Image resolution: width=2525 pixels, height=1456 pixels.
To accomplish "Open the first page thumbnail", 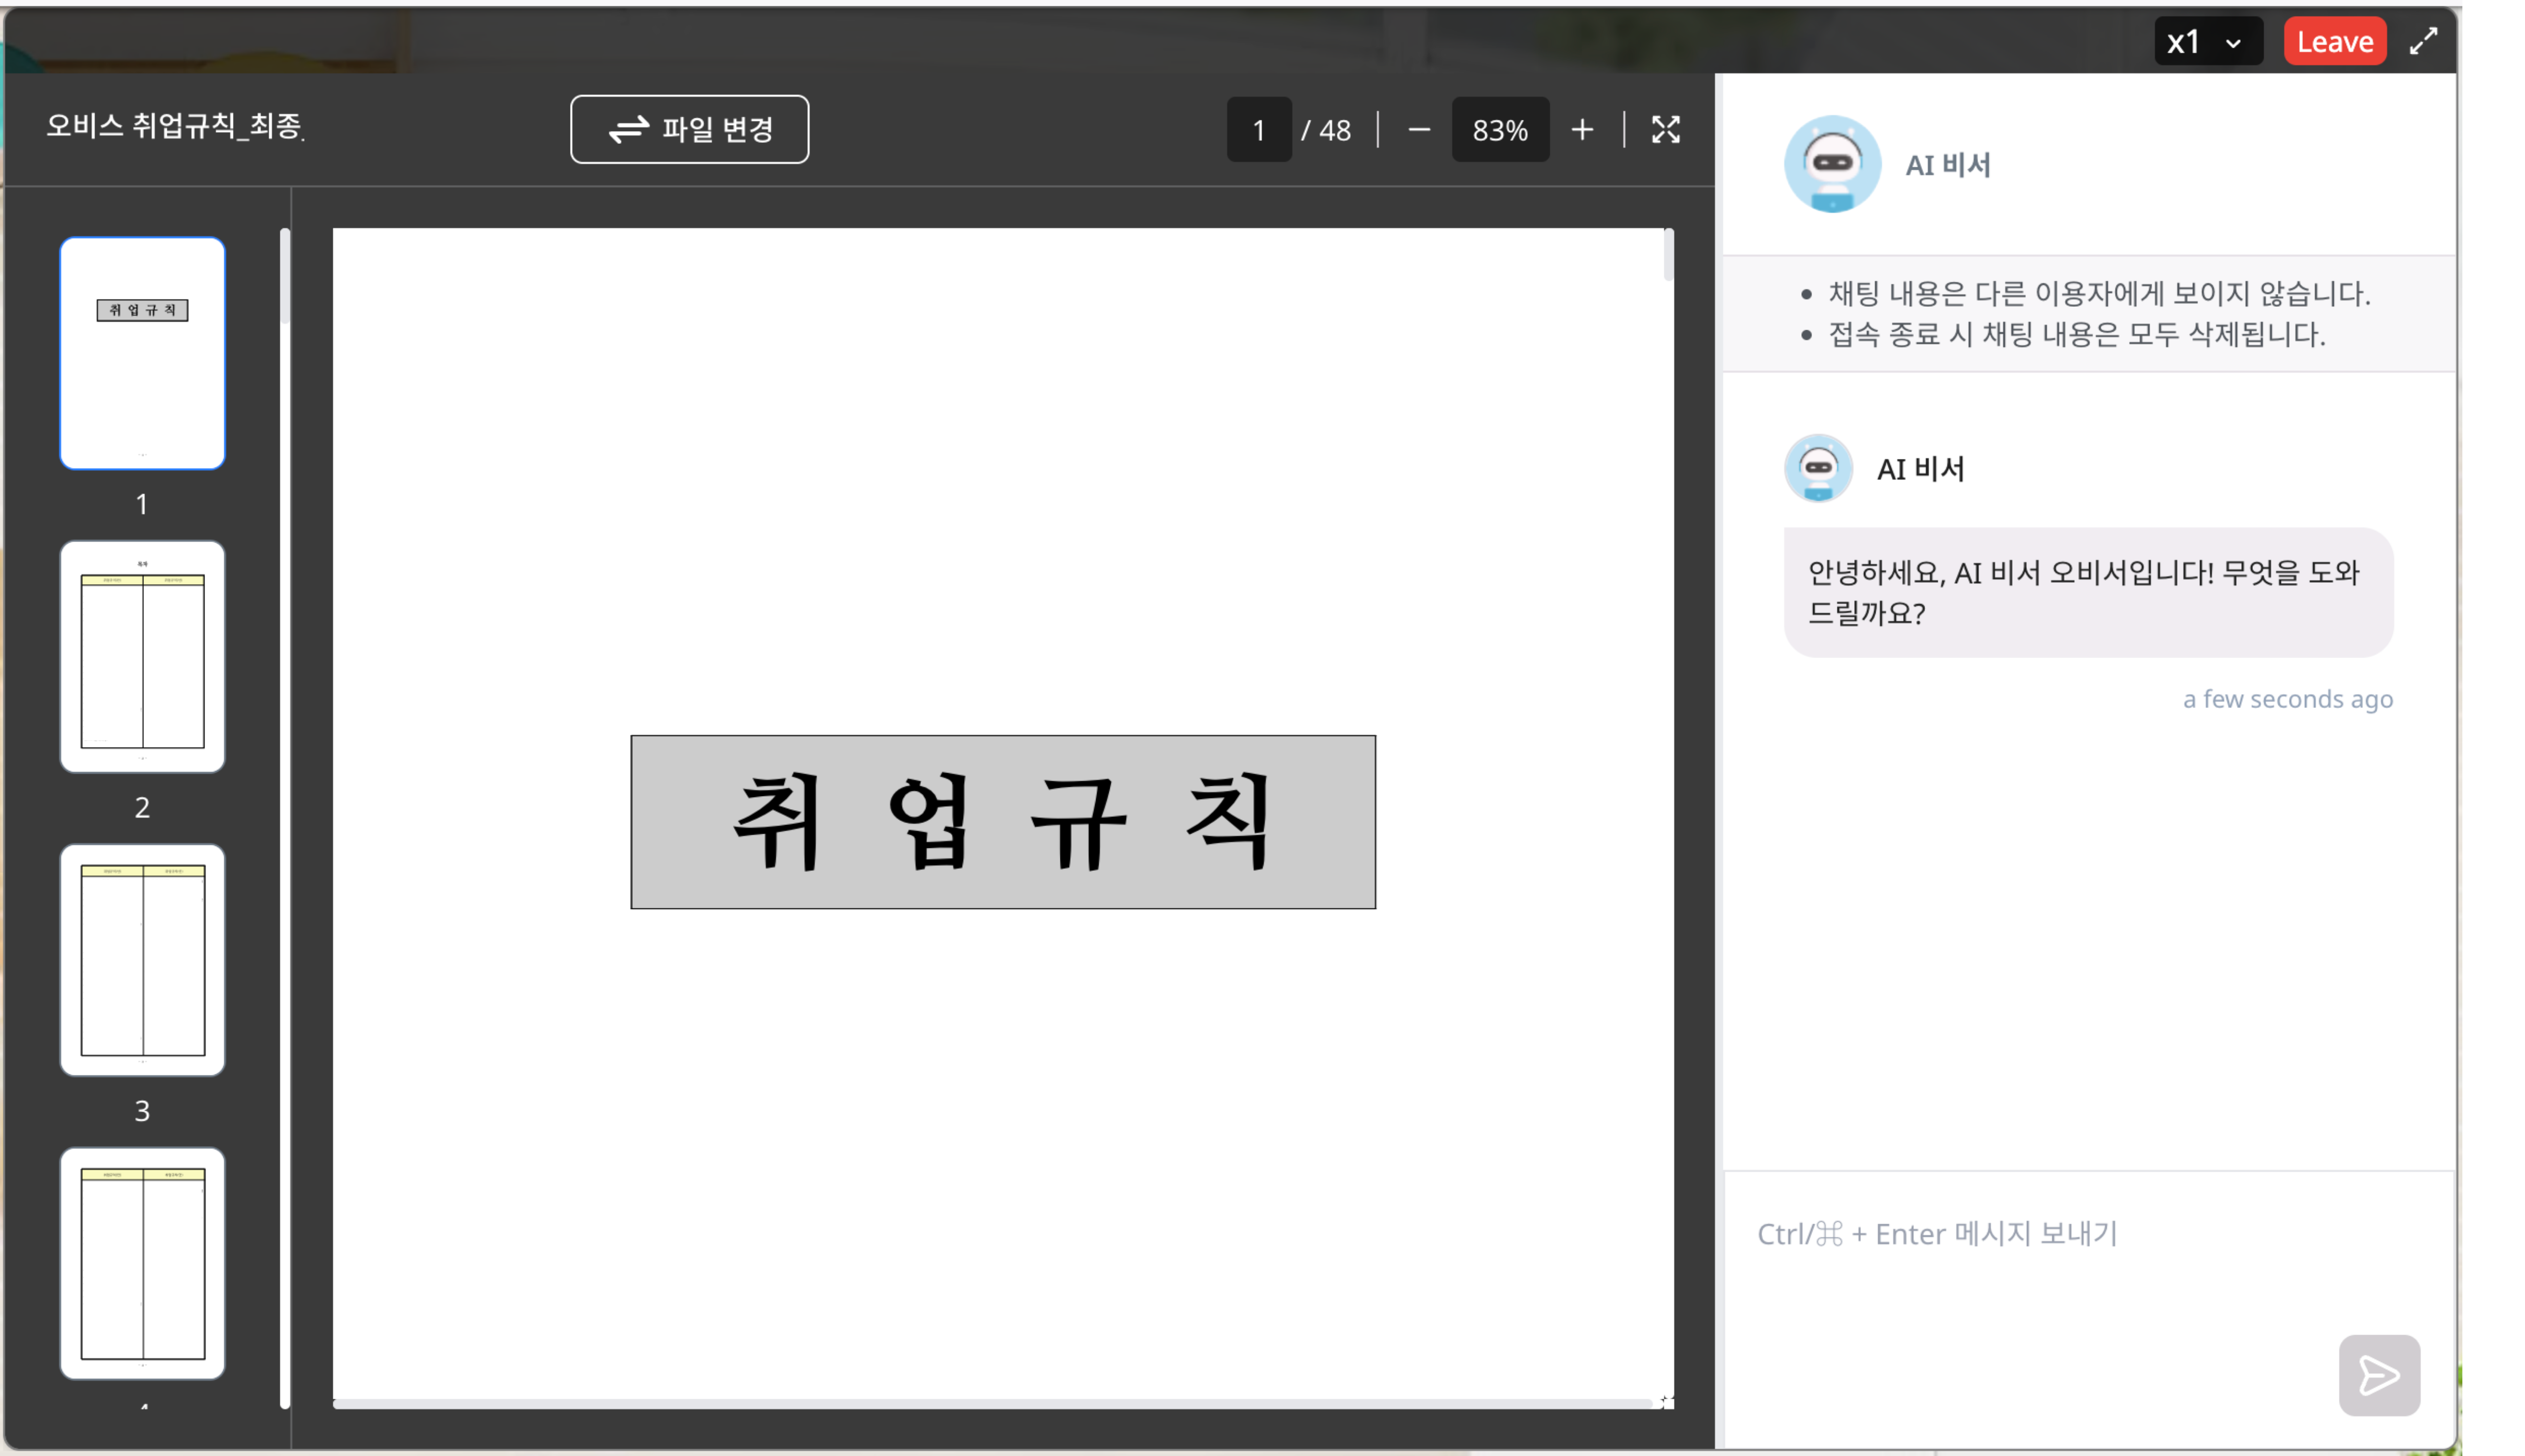I will point(143,353).
